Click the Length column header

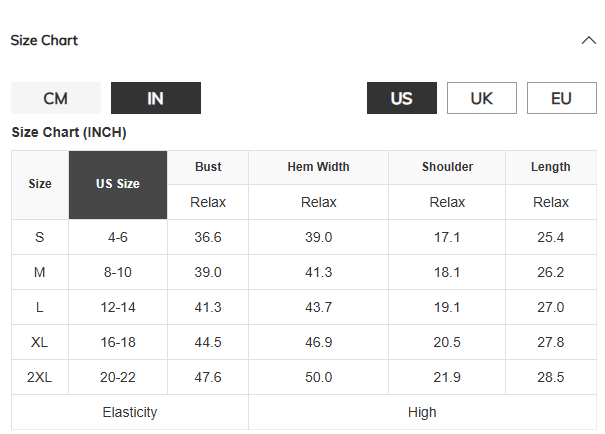[551, 167]
